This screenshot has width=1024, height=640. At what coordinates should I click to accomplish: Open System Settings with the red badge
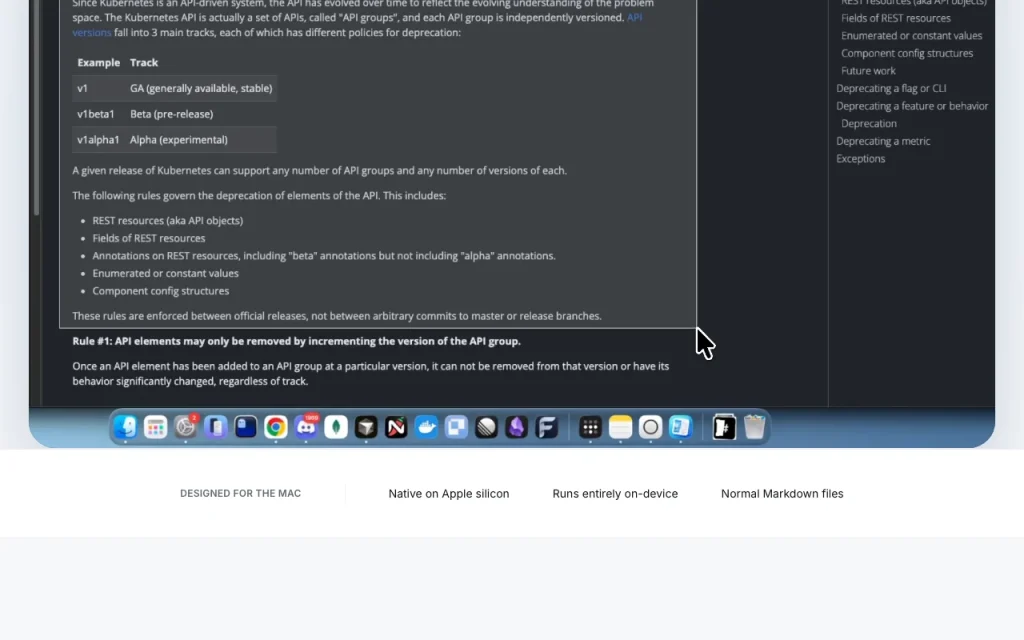pyautogui.click(x=185, y=427)
